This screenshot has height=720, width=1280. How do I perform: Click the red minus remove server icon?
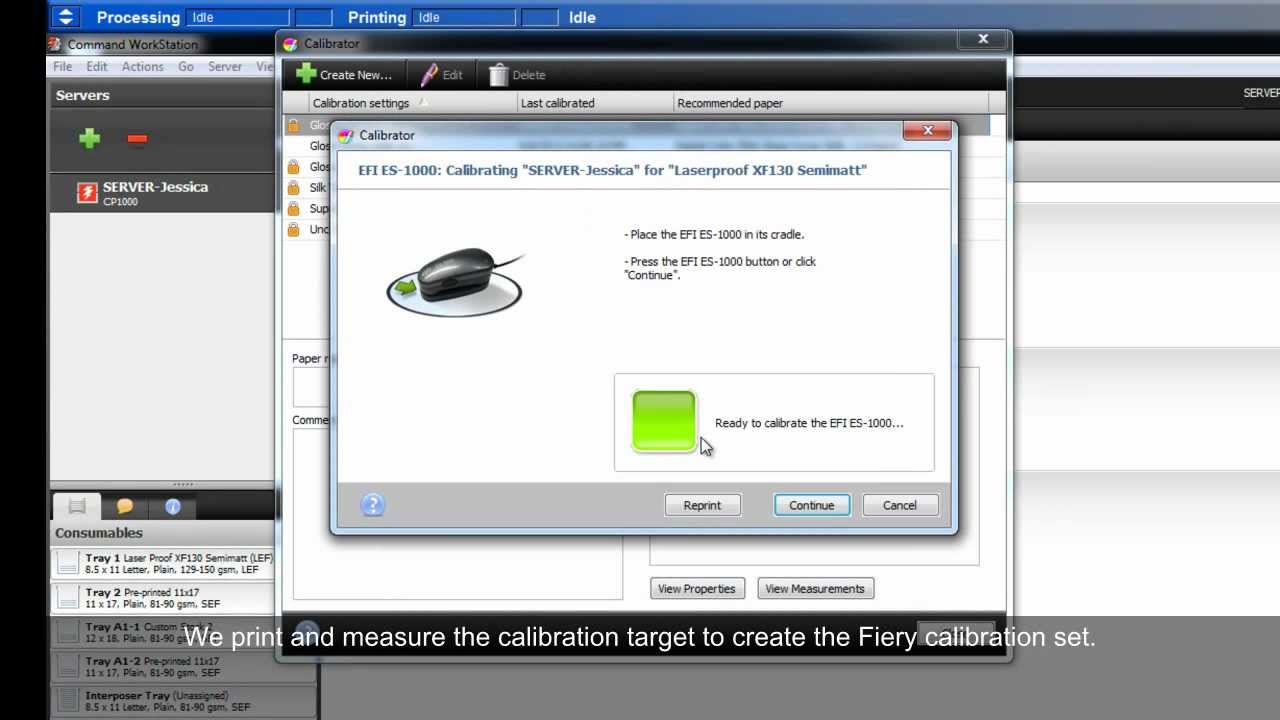[137, 139]
